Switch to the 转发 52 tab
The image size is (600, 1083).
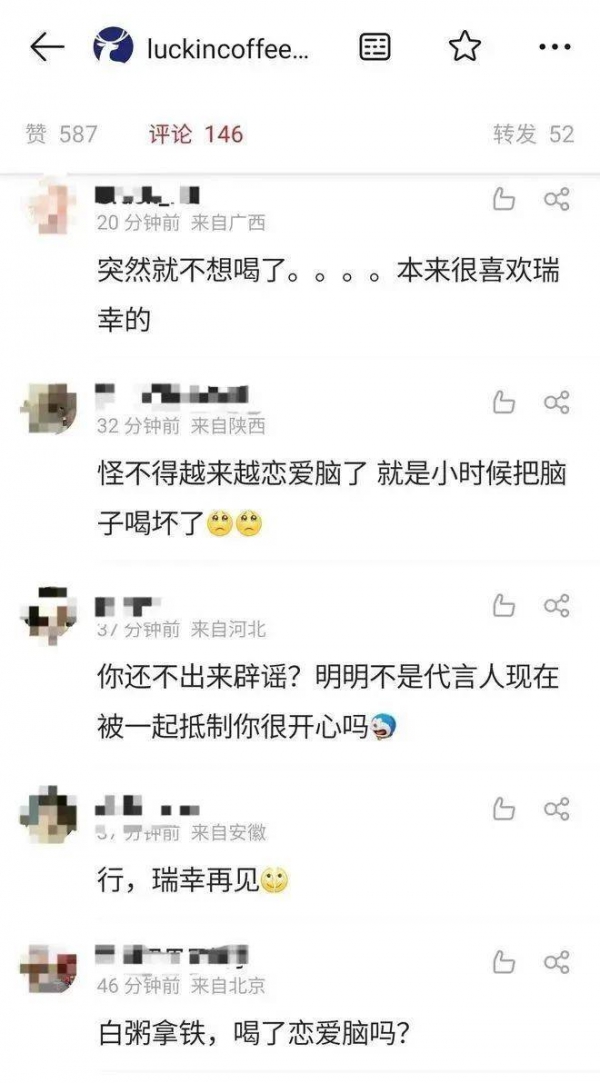pos(533,134)
